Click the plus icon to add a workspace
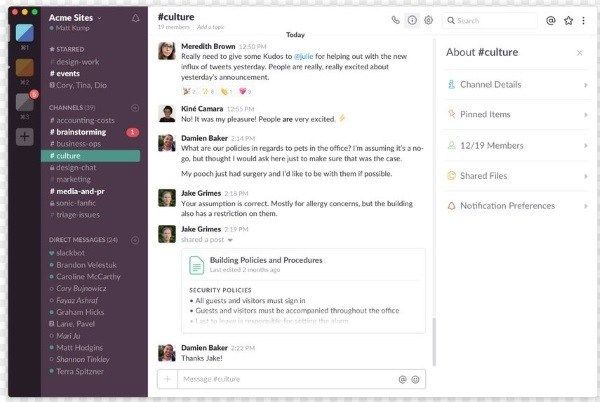600x402 pixels. pyautogui.click(x=24, y=135)
